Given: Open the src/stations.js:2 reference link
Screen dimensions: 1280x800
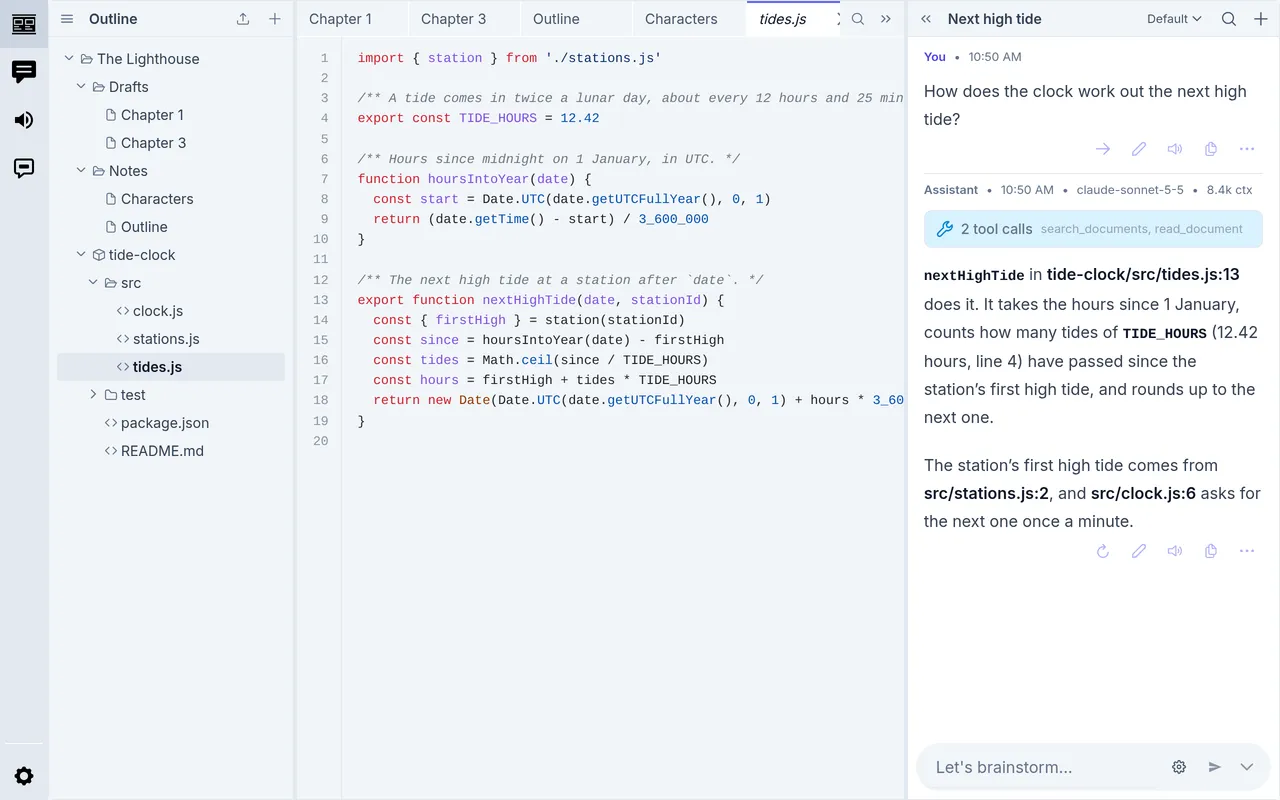Looking at the screenshot, I should pyautogui.click(x=986, y=493).
